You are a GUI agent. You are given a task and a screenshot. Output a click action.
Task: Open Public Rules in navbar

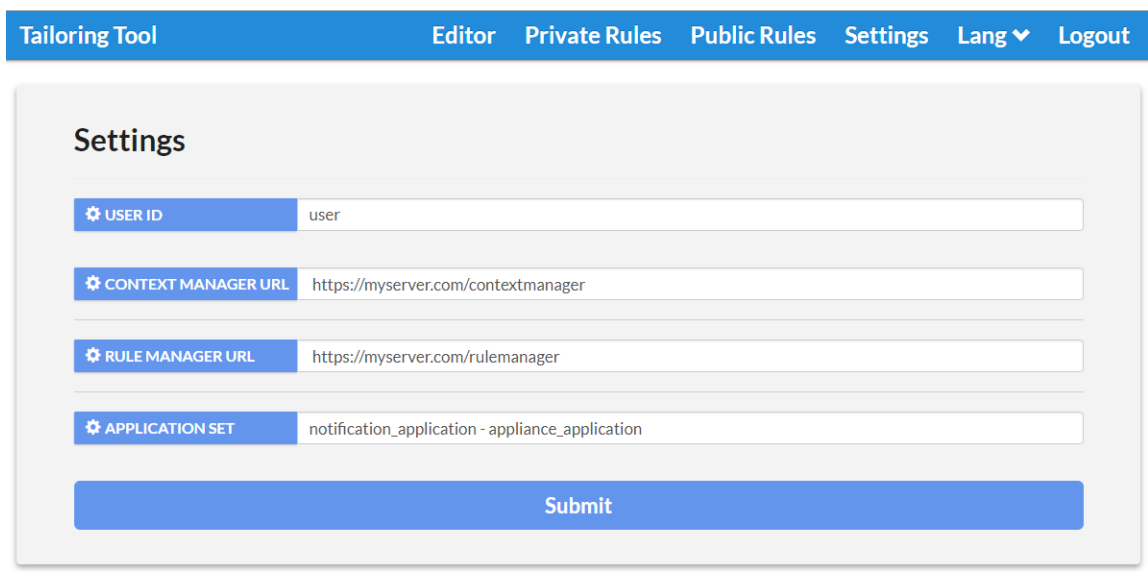pyautogui.click(x=753, y=35)
